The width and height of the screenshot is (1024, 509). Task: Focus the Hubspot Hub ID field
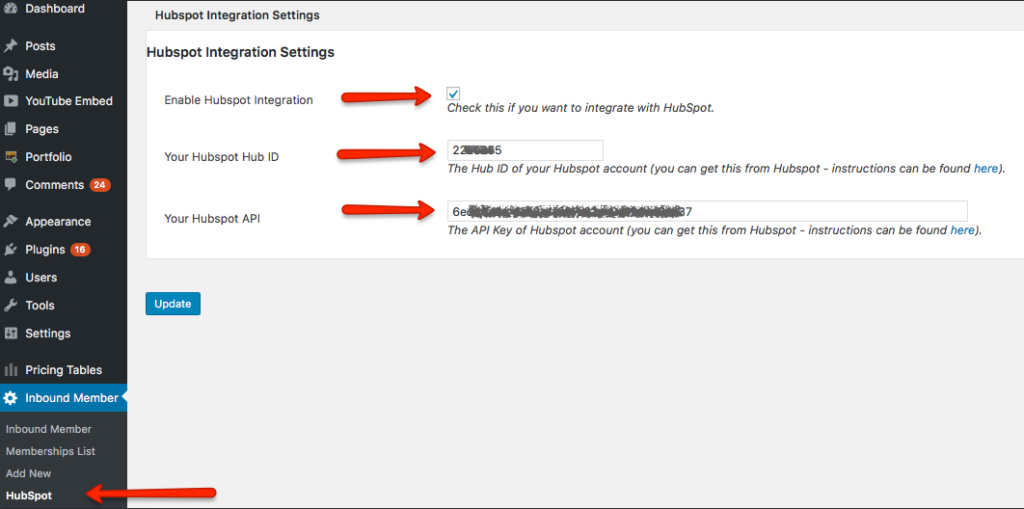pyautogui.click(x=525, y=150)
